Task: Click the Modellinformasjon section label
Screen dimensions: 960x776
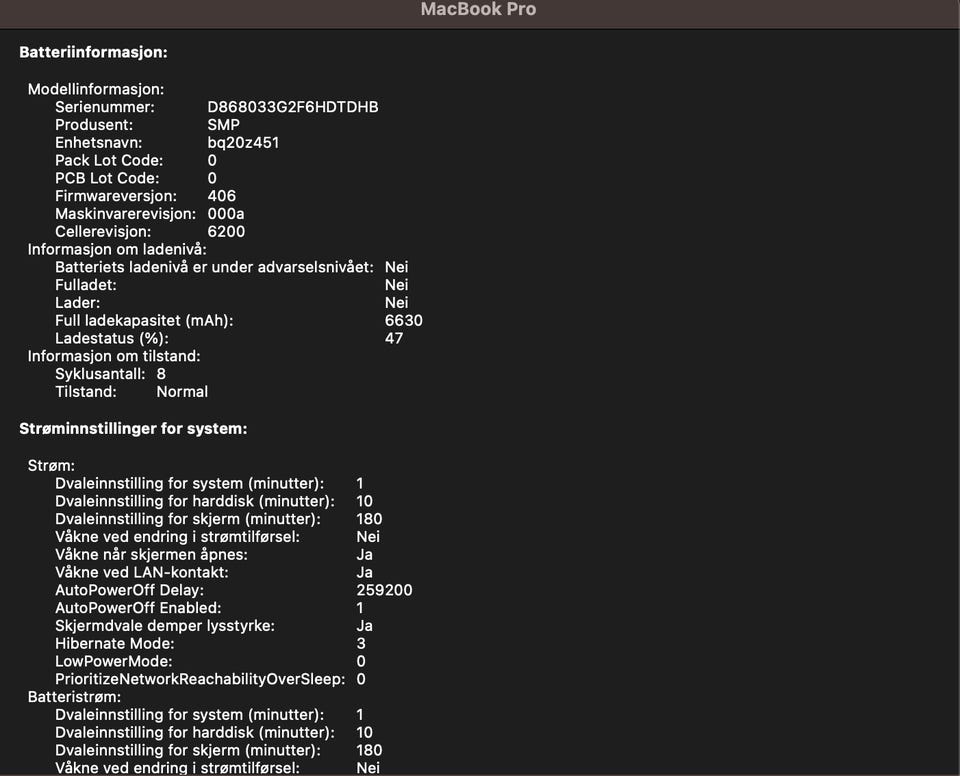Action: (x=96, y=89)
